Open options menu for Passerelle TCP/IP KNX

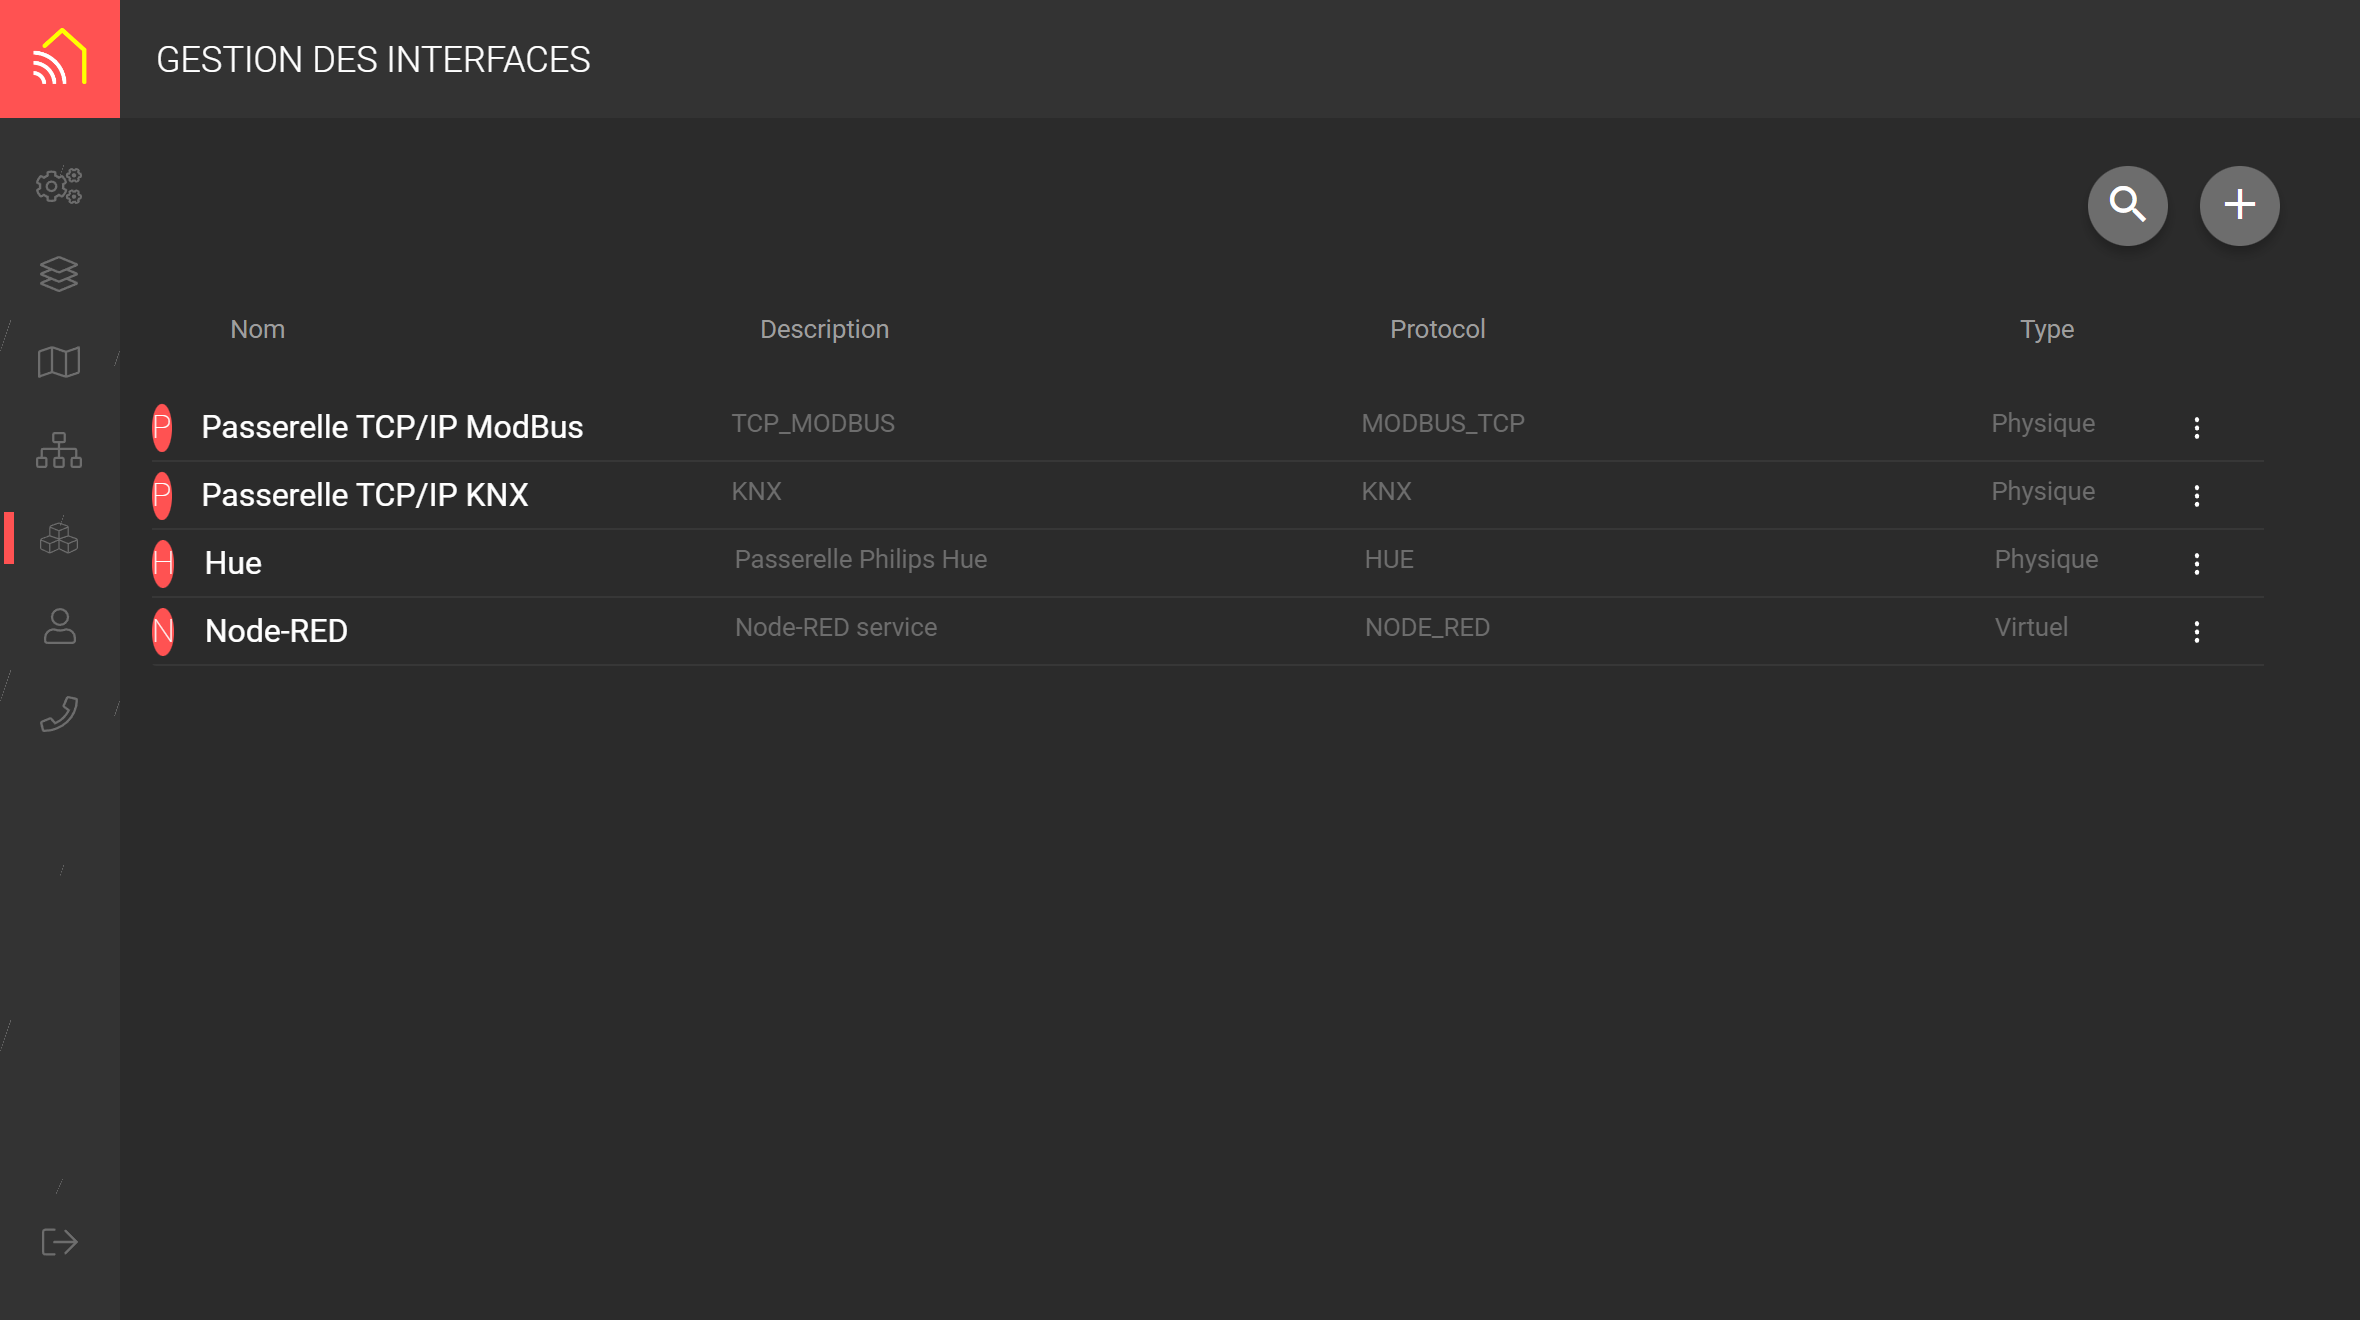2196,495
